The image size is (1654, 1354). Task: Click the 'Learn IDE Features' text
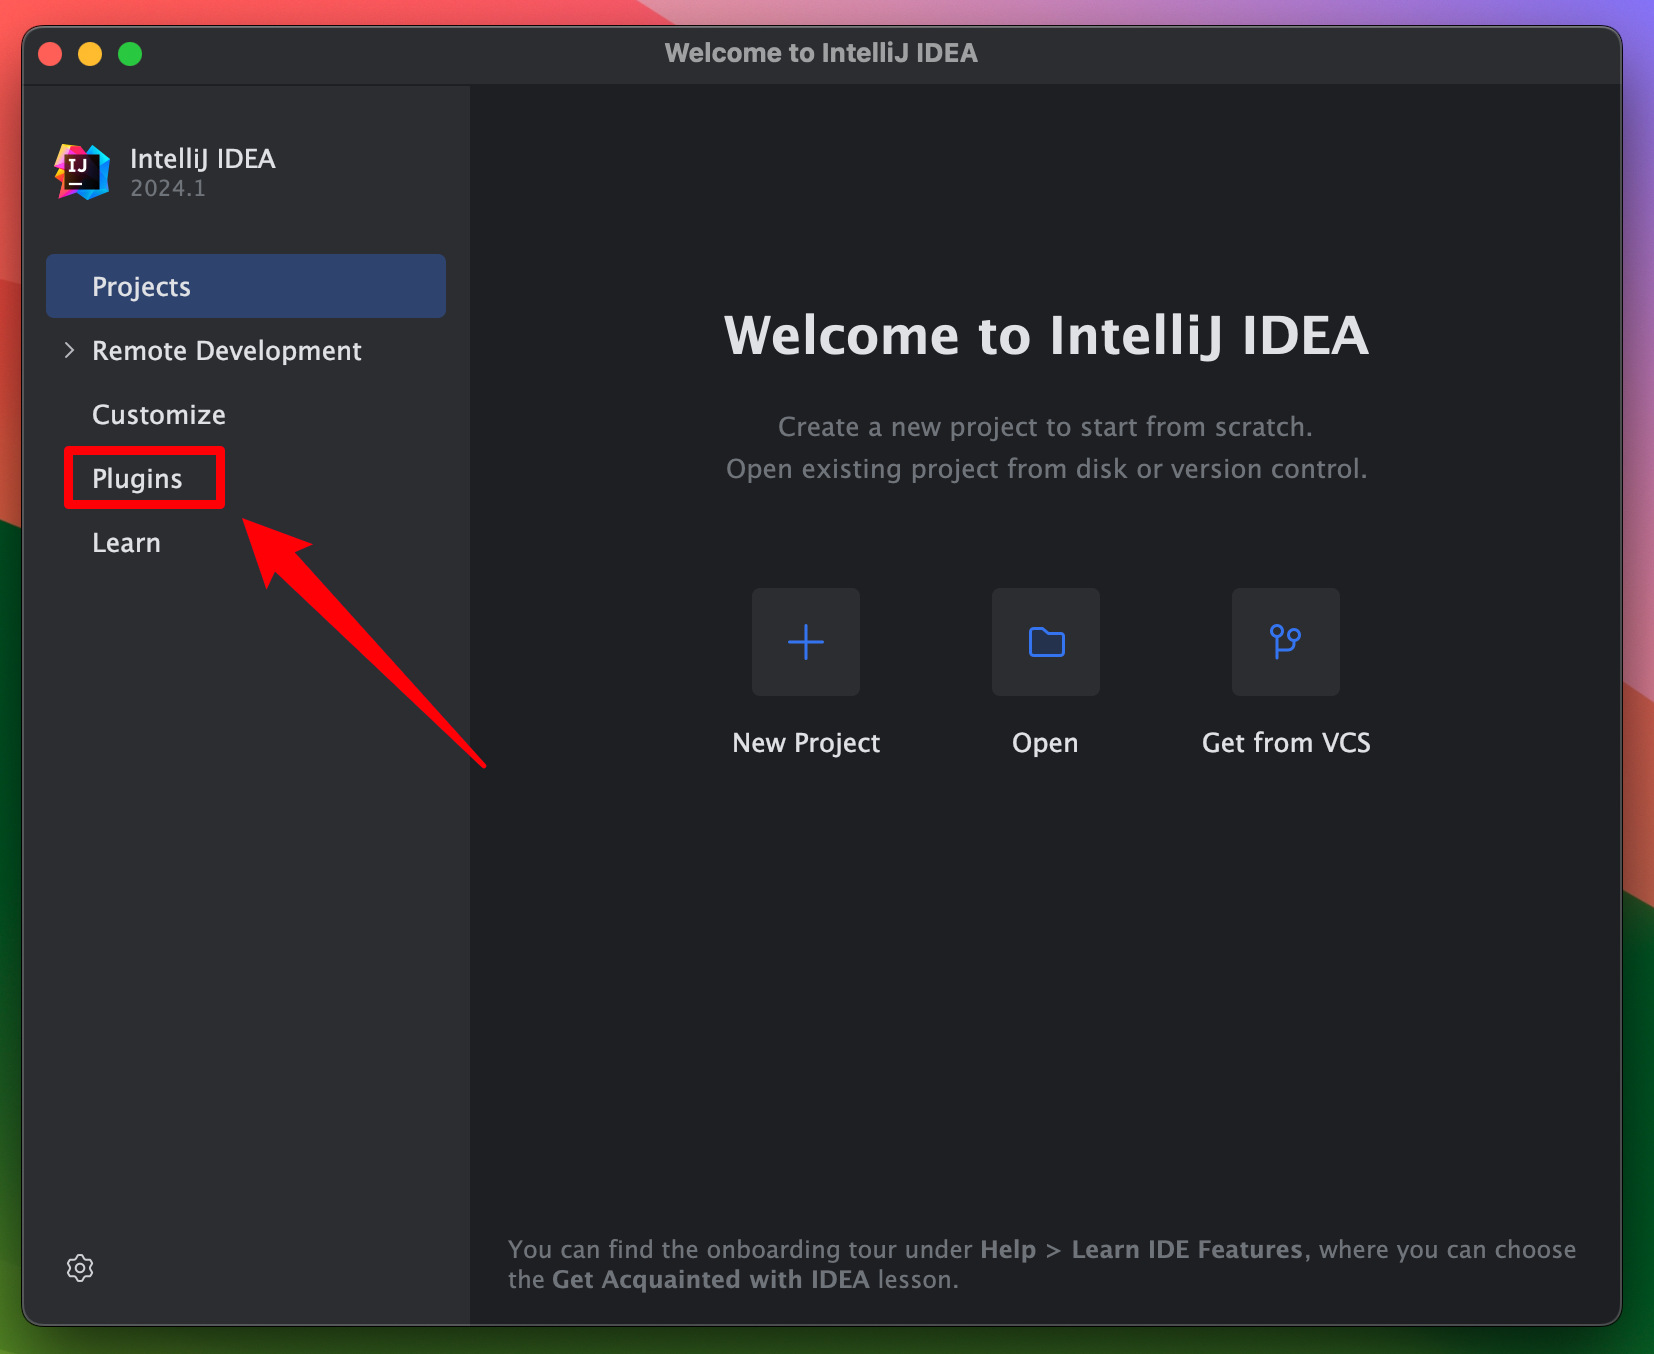pyautogui.click(x=1187, y=1250)
